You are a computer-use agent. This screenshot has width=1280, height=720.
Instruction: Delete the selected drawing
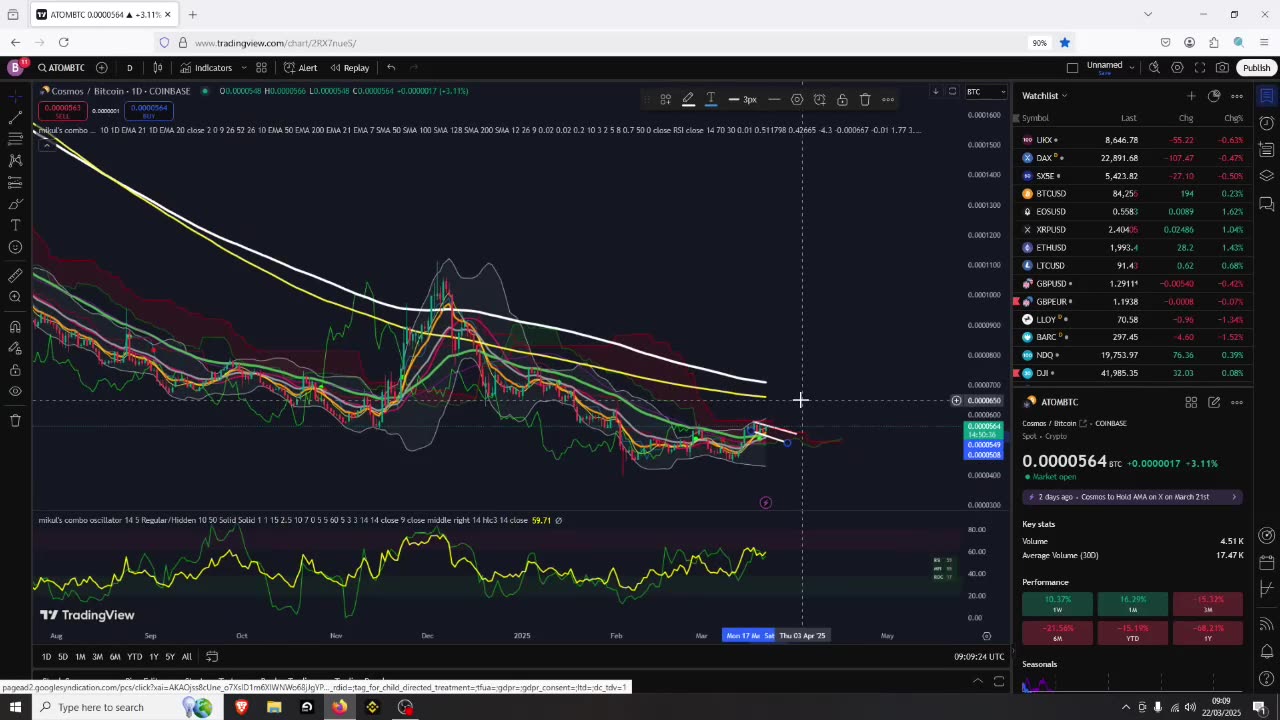(865, 100)
